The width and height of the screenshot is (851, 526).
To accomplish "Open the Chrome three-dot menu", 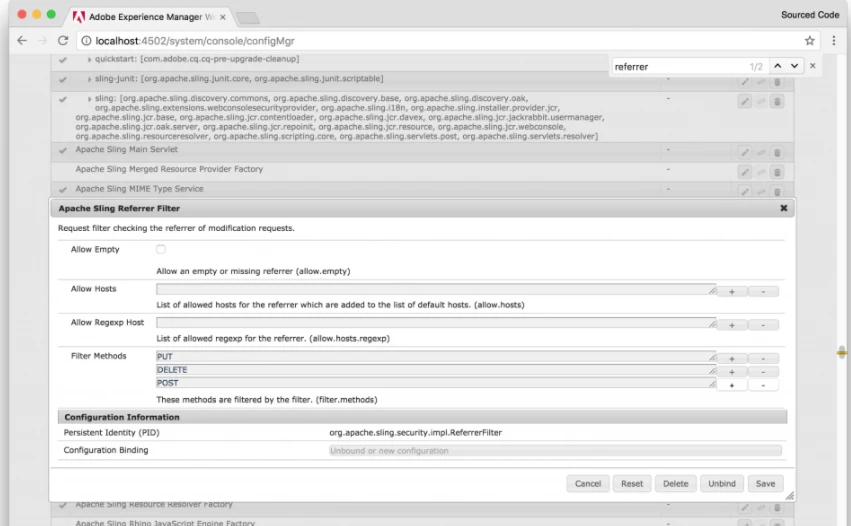I will (834, 41).
